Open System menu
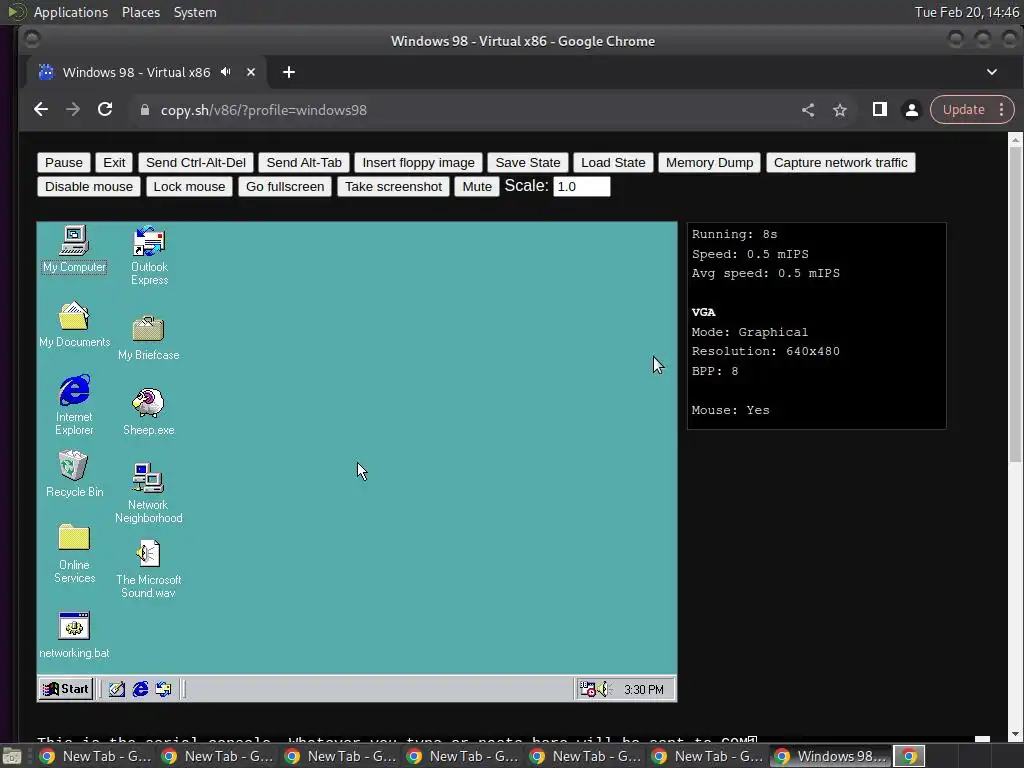Screen dimensions: 1024x768 tap(195, 12)
